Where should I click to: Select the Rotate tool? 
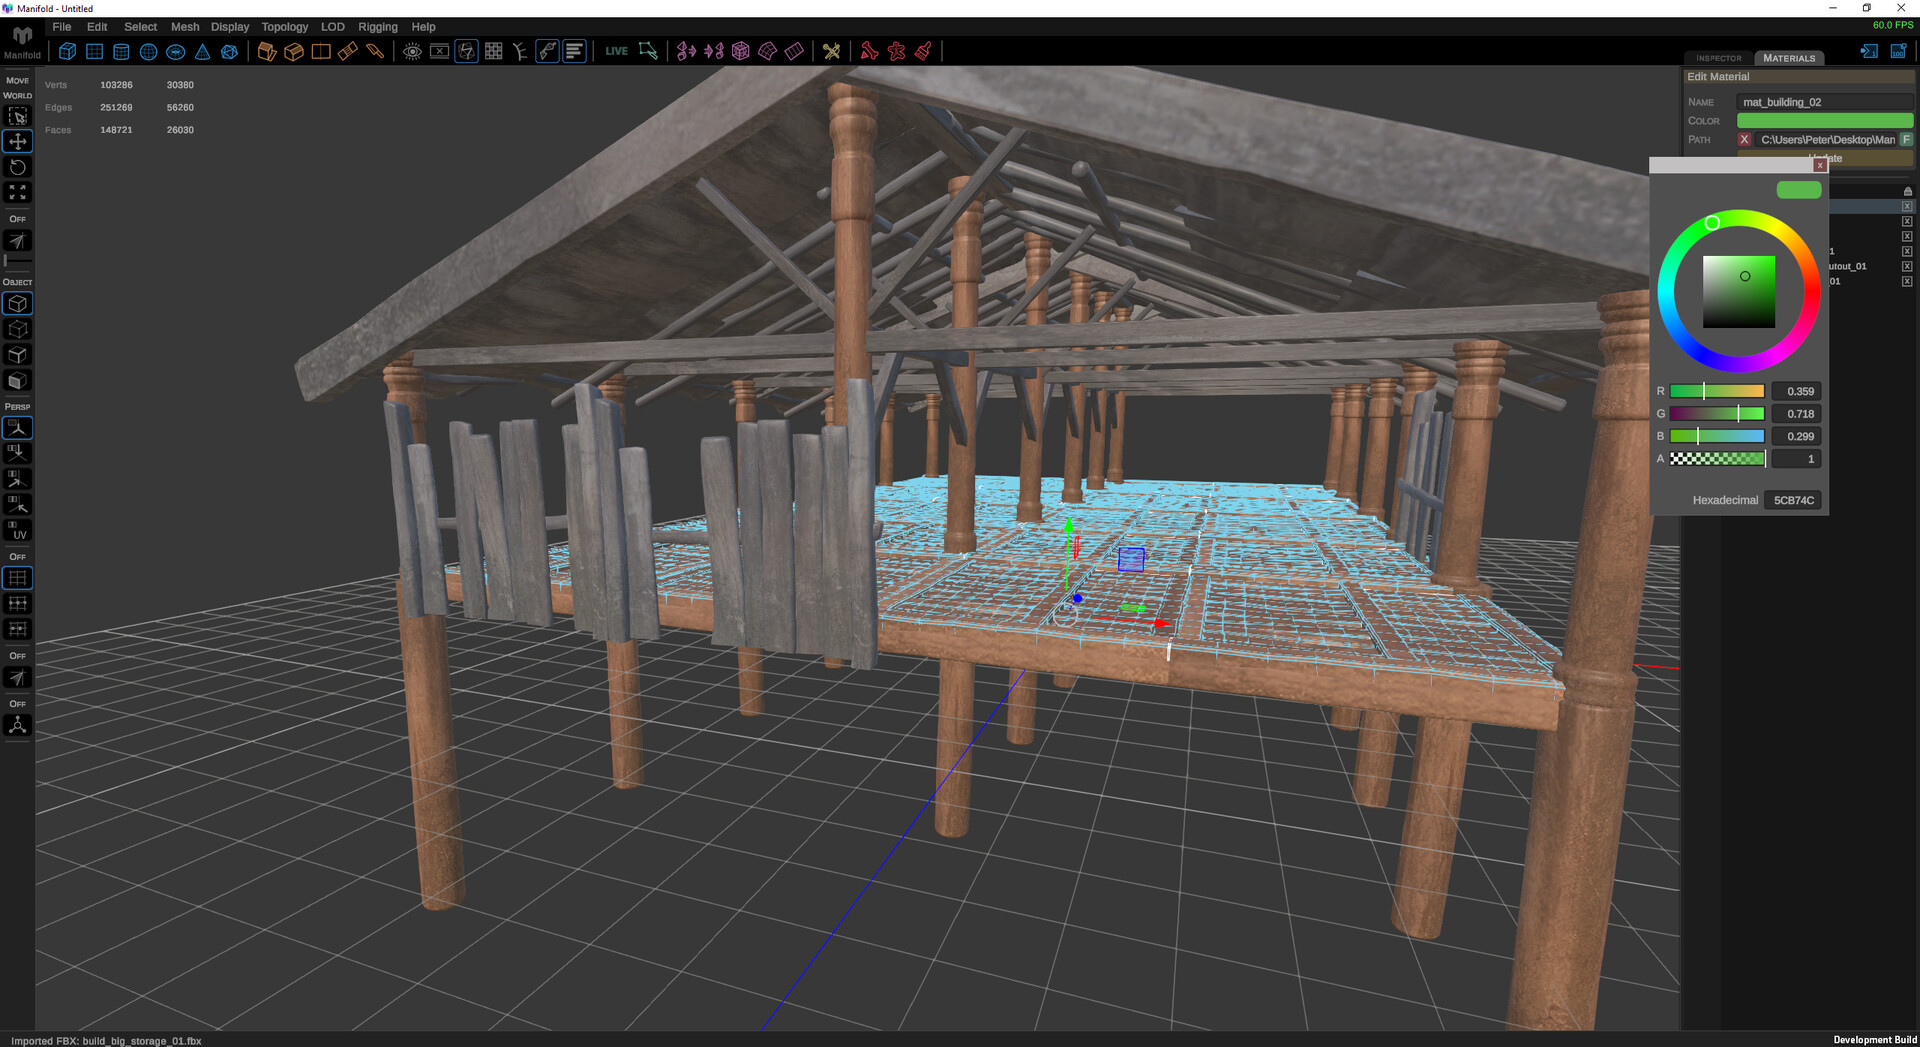tap(17, 167)
